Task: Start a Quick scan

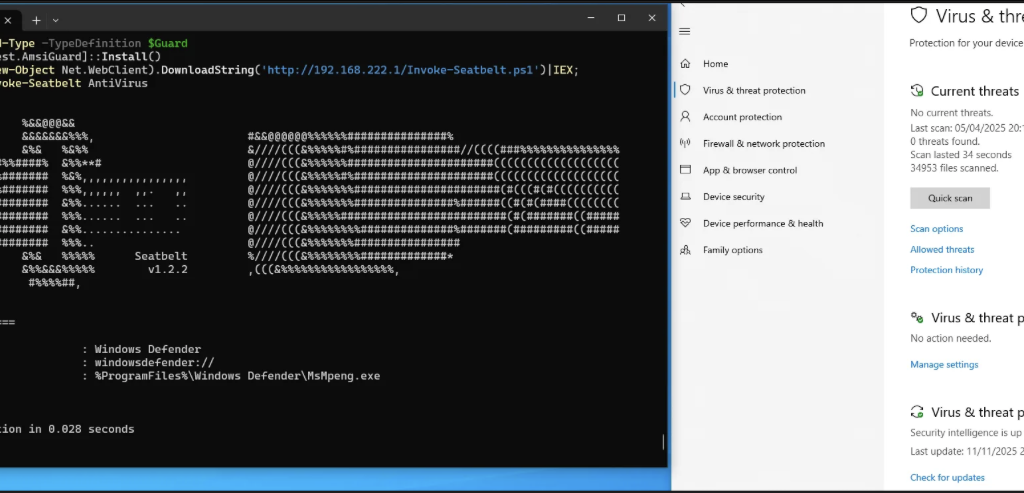Action: coord(950,198)
